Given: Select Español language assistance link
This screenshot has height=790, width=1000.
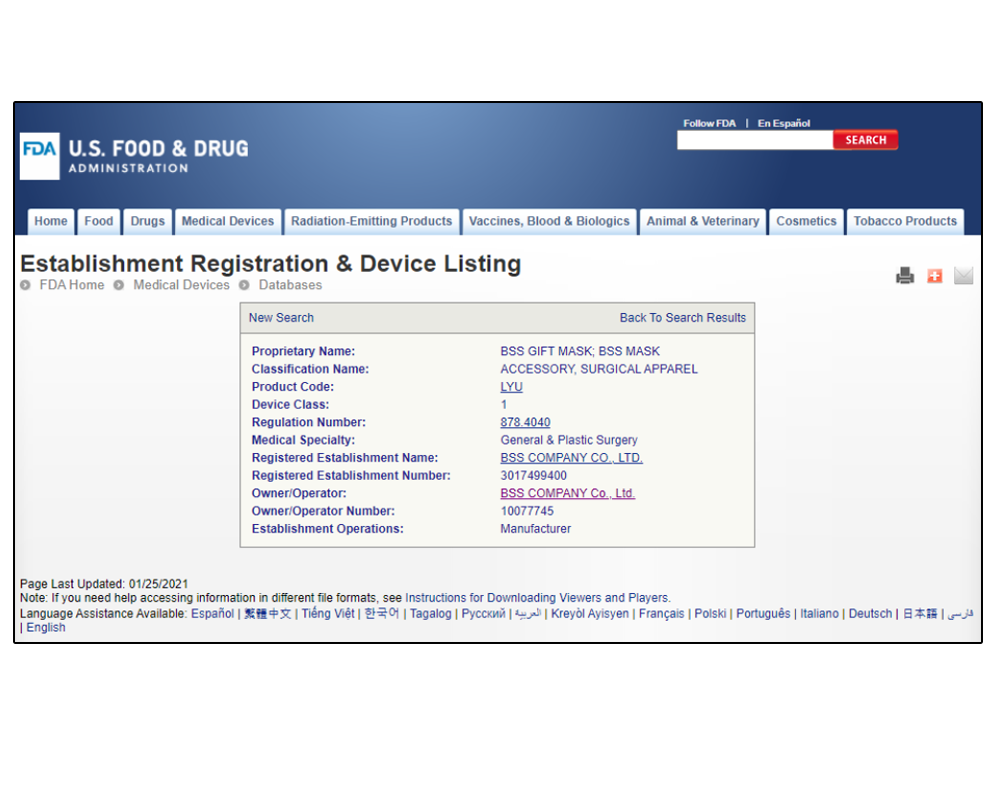Looking at the screenshot, I should [212, 613].
